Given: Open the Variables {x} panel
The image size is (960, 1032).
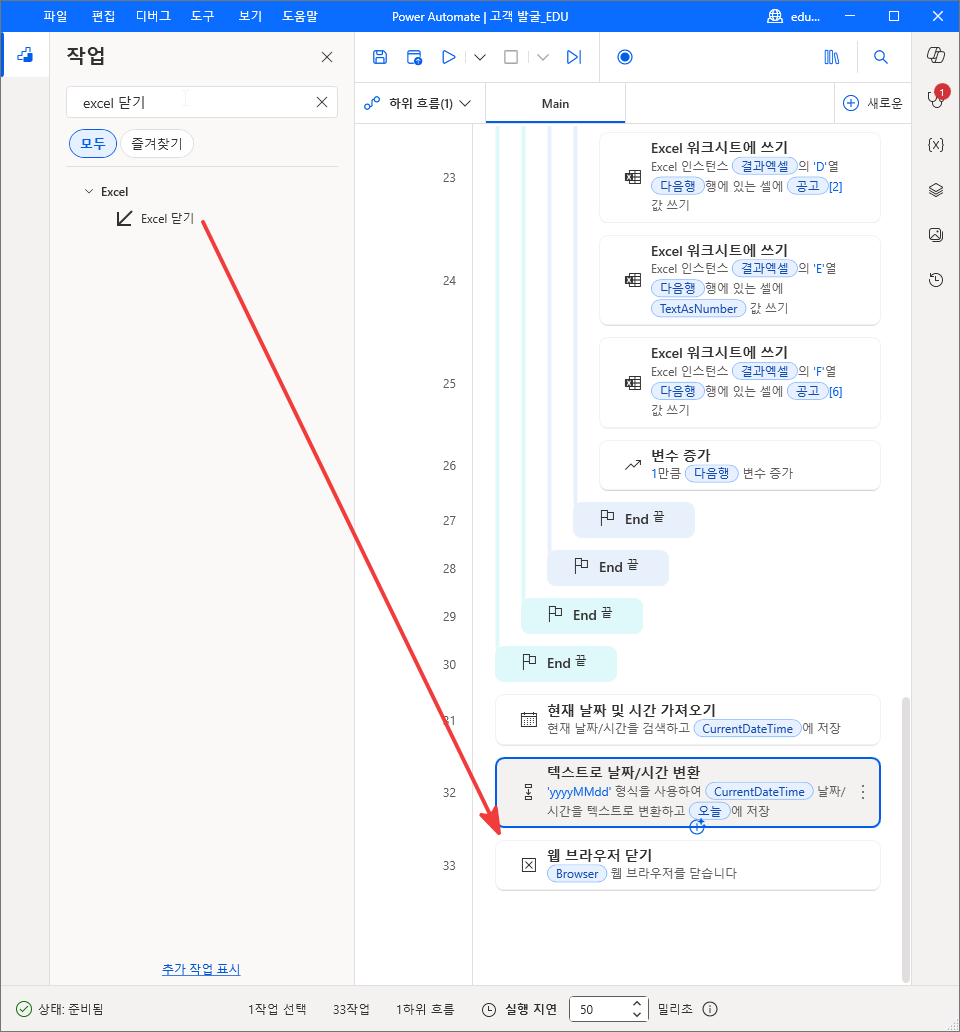Looking at the screenshot, I should pos(936,145).
